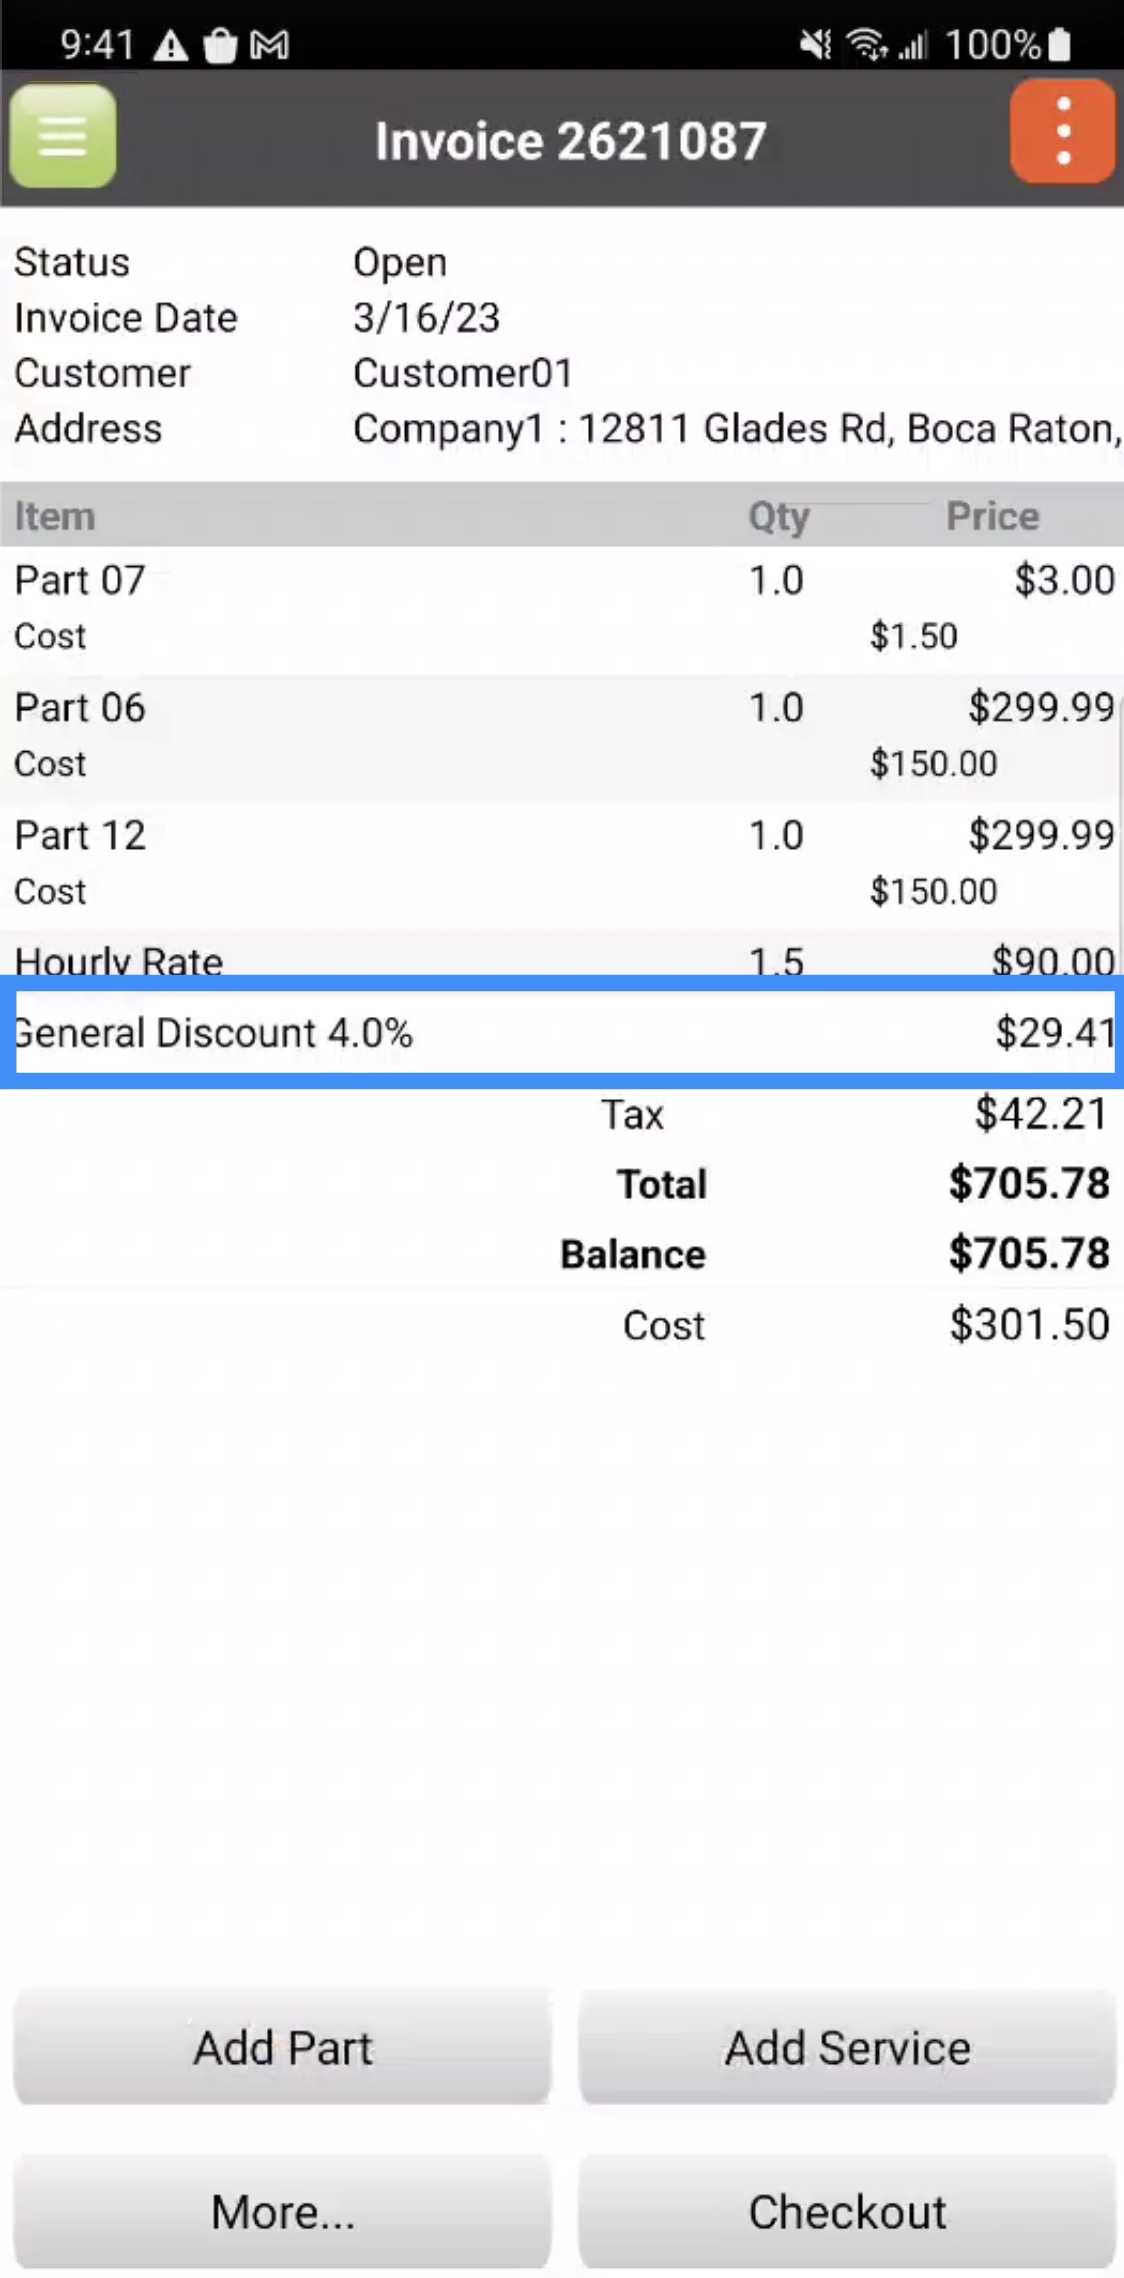Select the Part 12 line item

click(x=560, y=863)
